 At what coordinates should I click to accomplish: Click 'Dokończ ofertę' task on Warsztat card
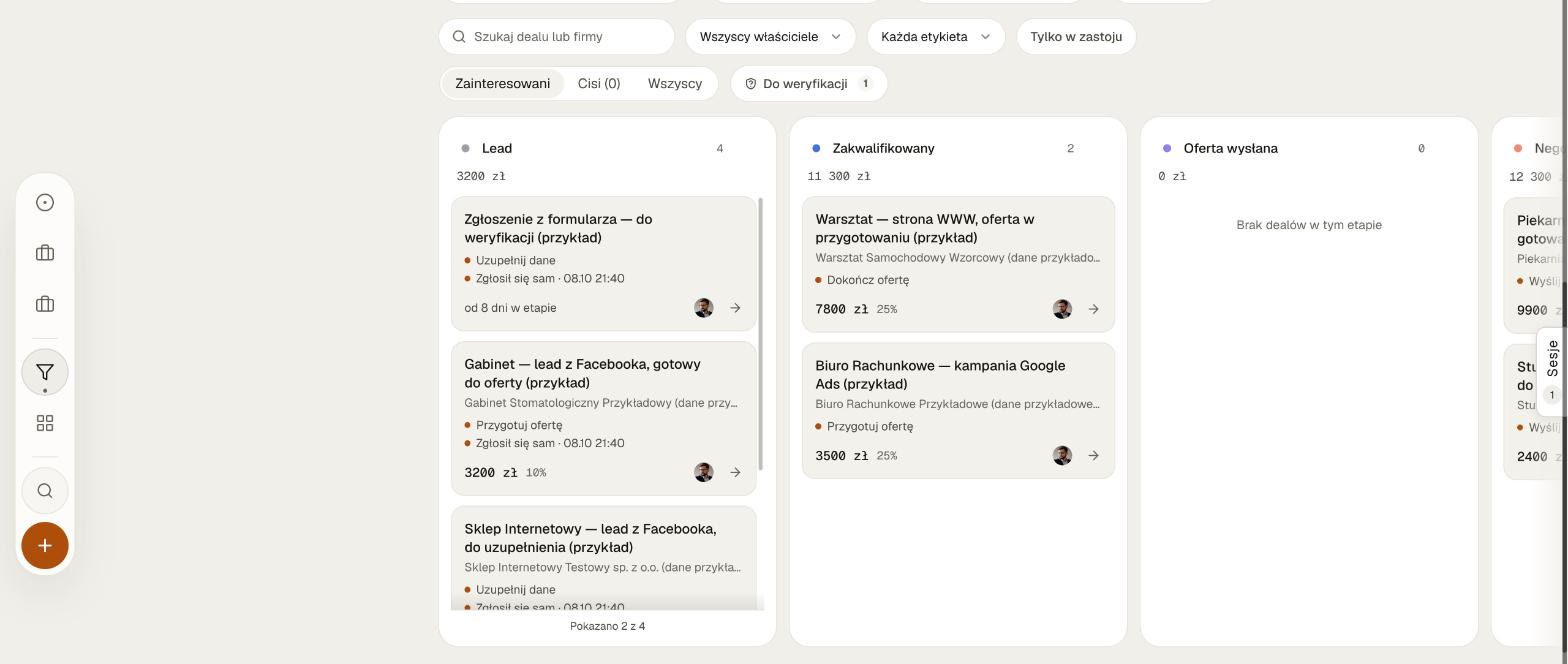(867, 280)
